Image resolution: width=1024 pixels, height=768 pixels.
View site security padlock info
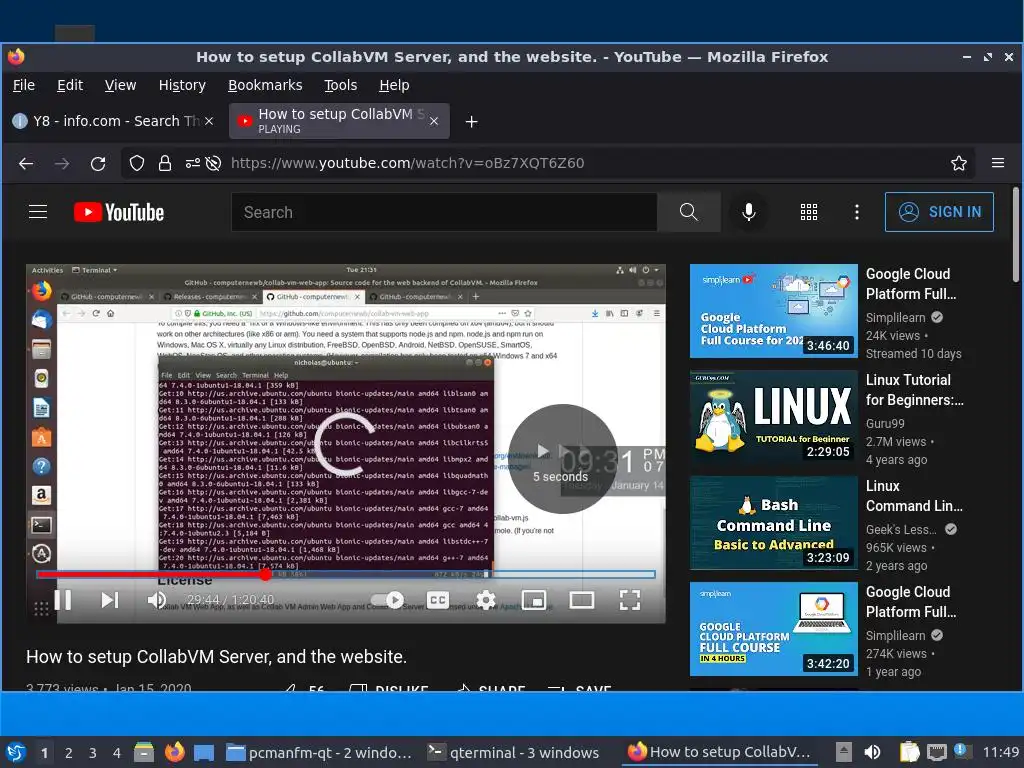click(165, 163)
